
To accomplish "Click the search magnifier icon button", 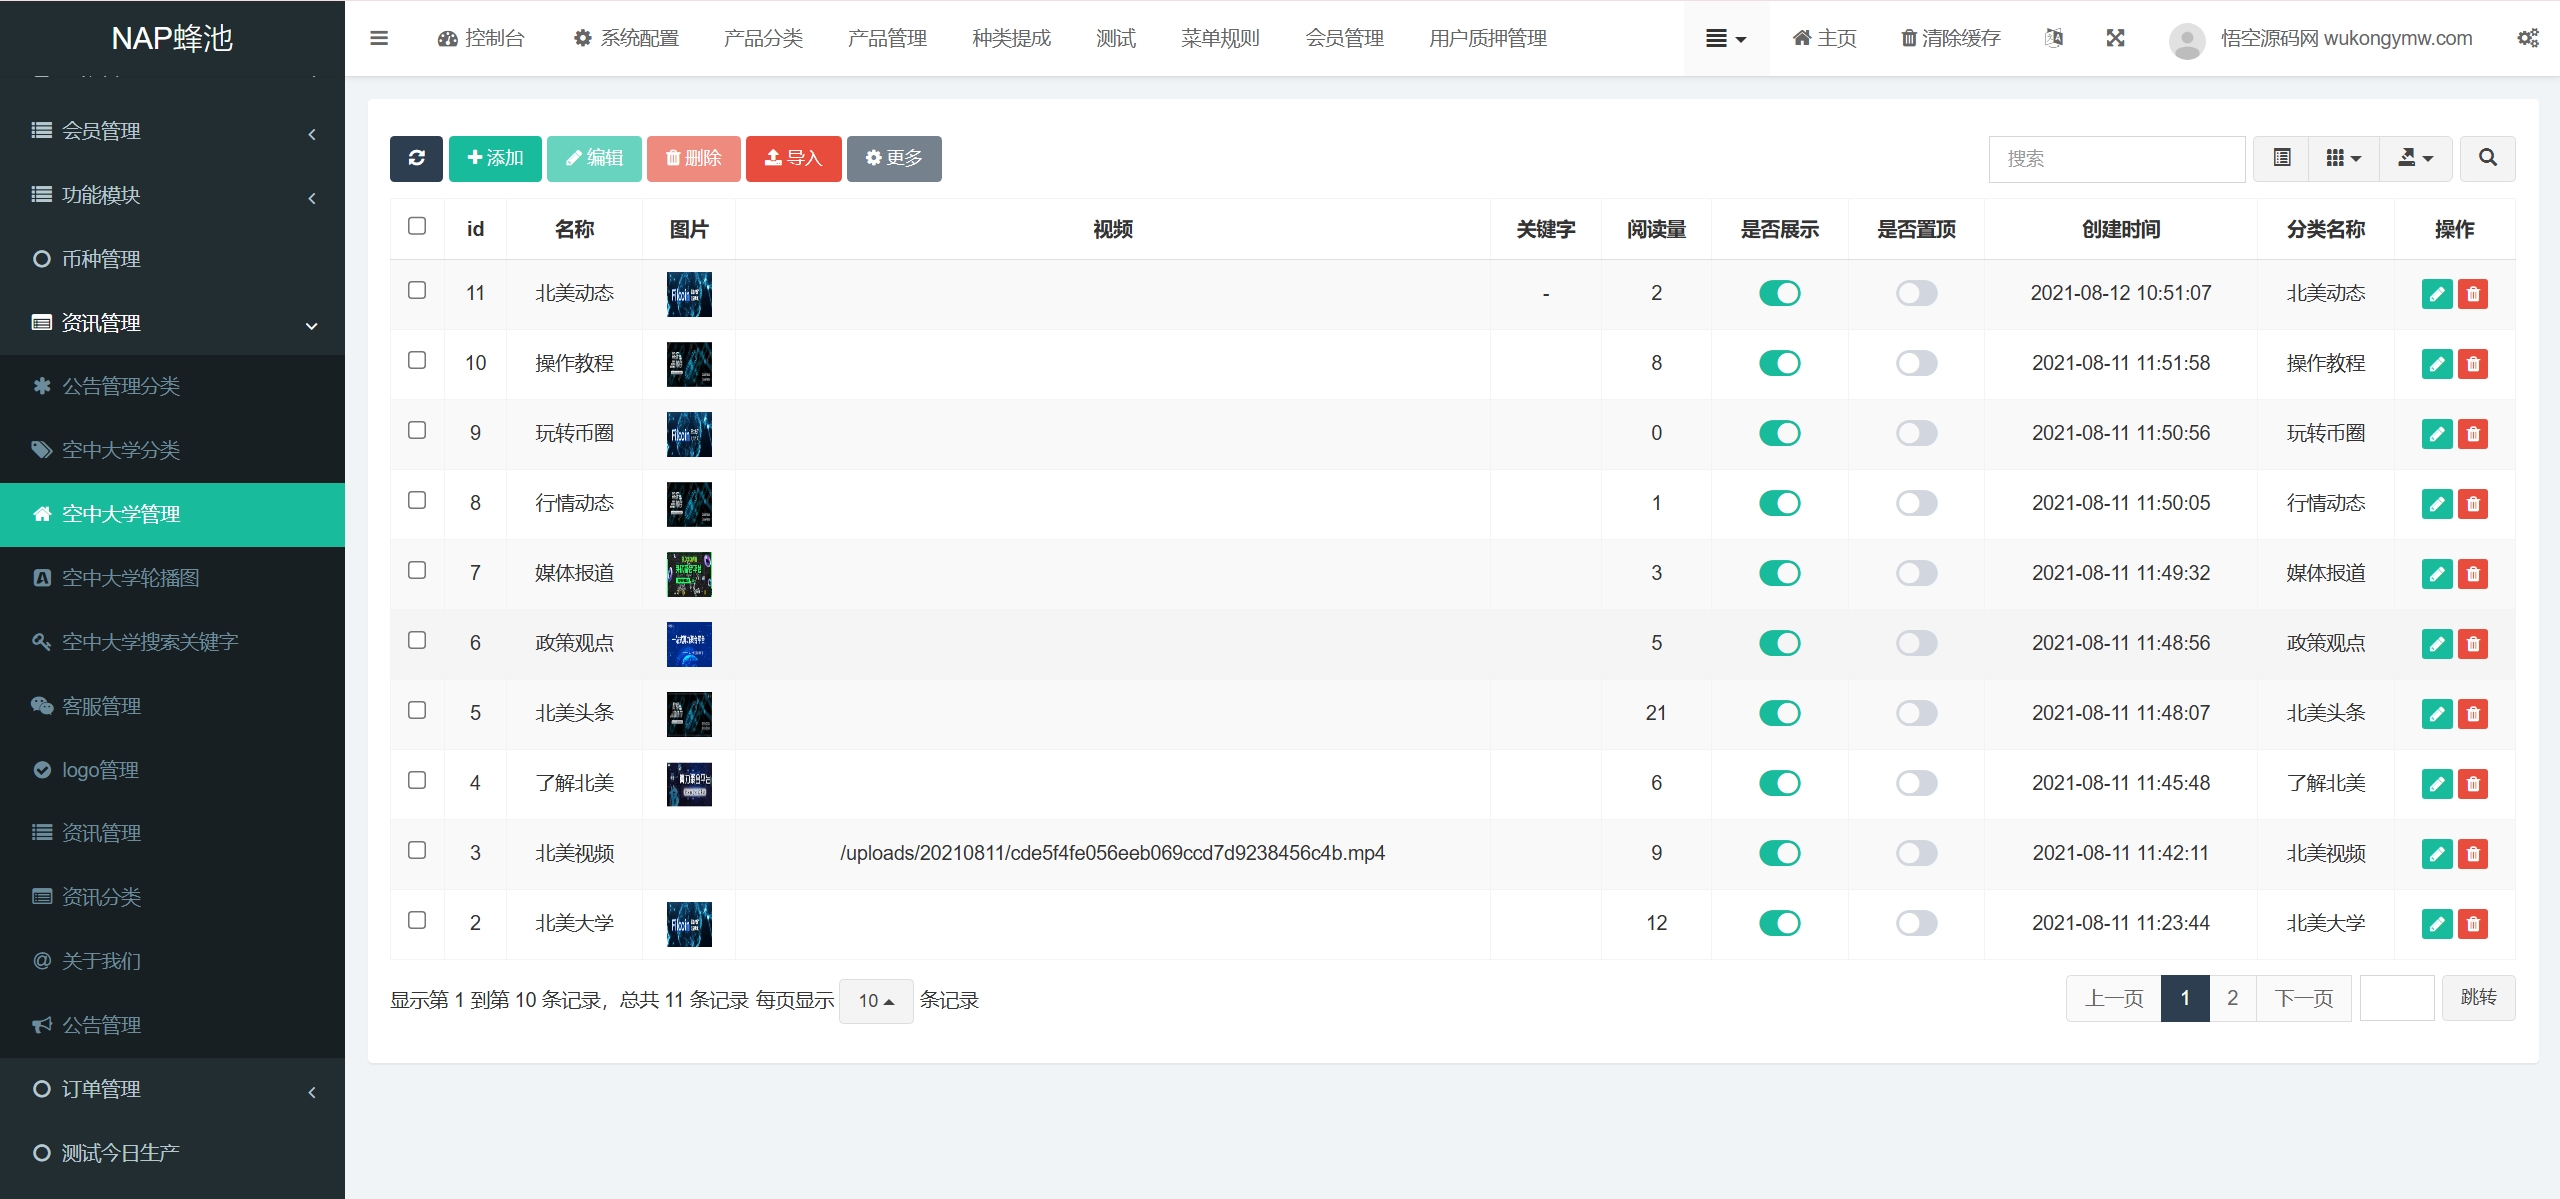I will (x=2487, y=158).
